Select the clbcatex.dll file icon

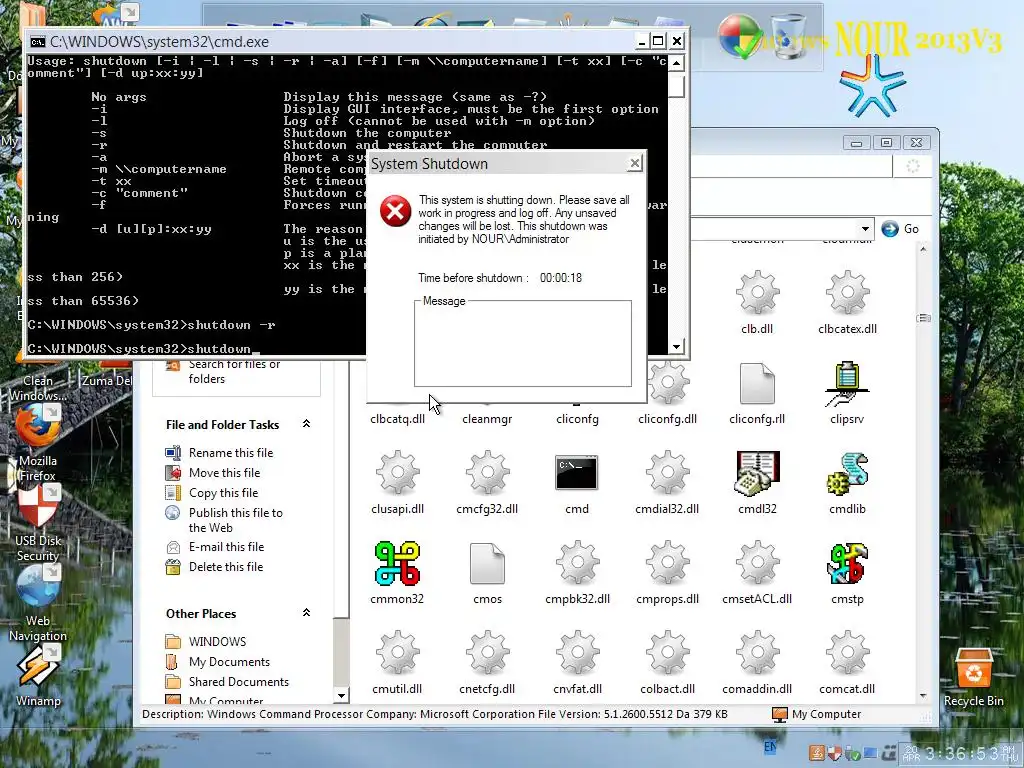tap(847, 293)
